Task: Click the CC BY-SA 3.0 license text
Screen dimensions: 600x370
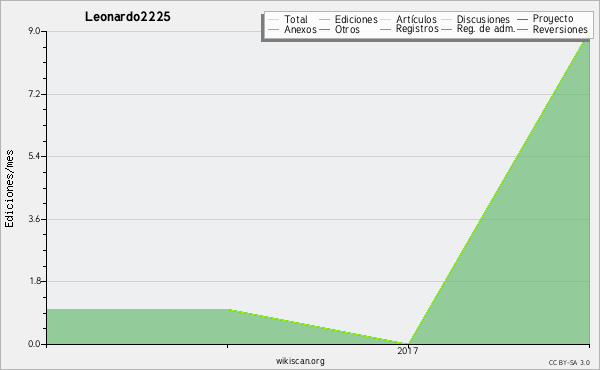Action: pos(569,363)
